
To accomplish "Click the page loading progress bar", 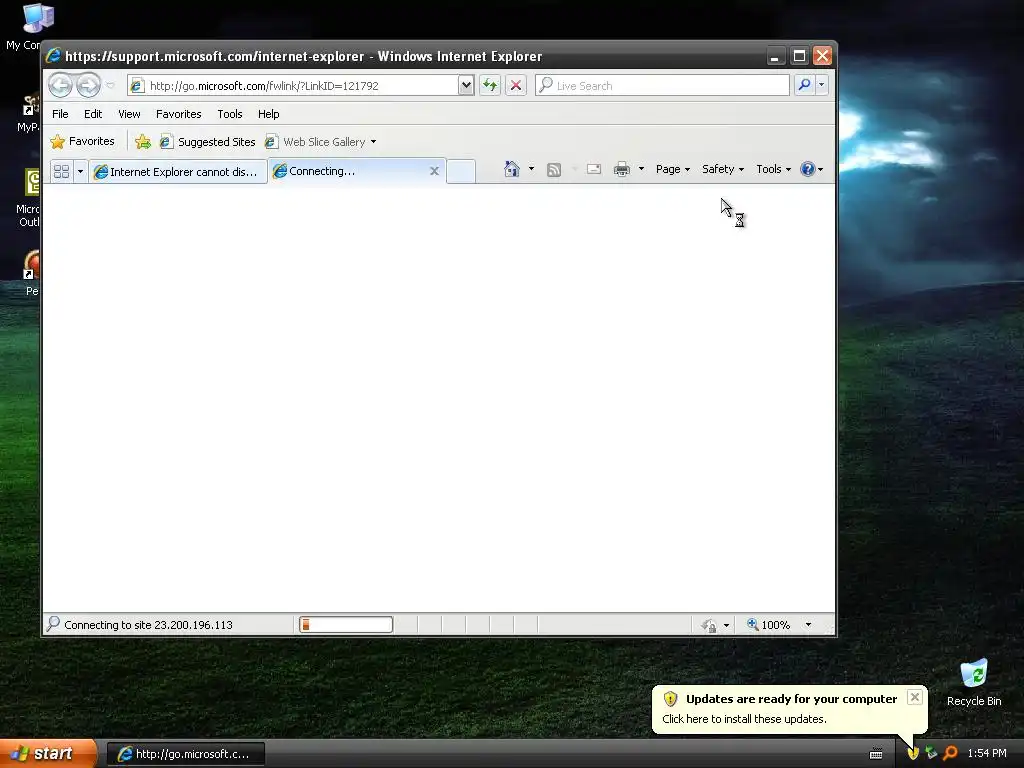I will pyautogui.click(x=346, y=625).
